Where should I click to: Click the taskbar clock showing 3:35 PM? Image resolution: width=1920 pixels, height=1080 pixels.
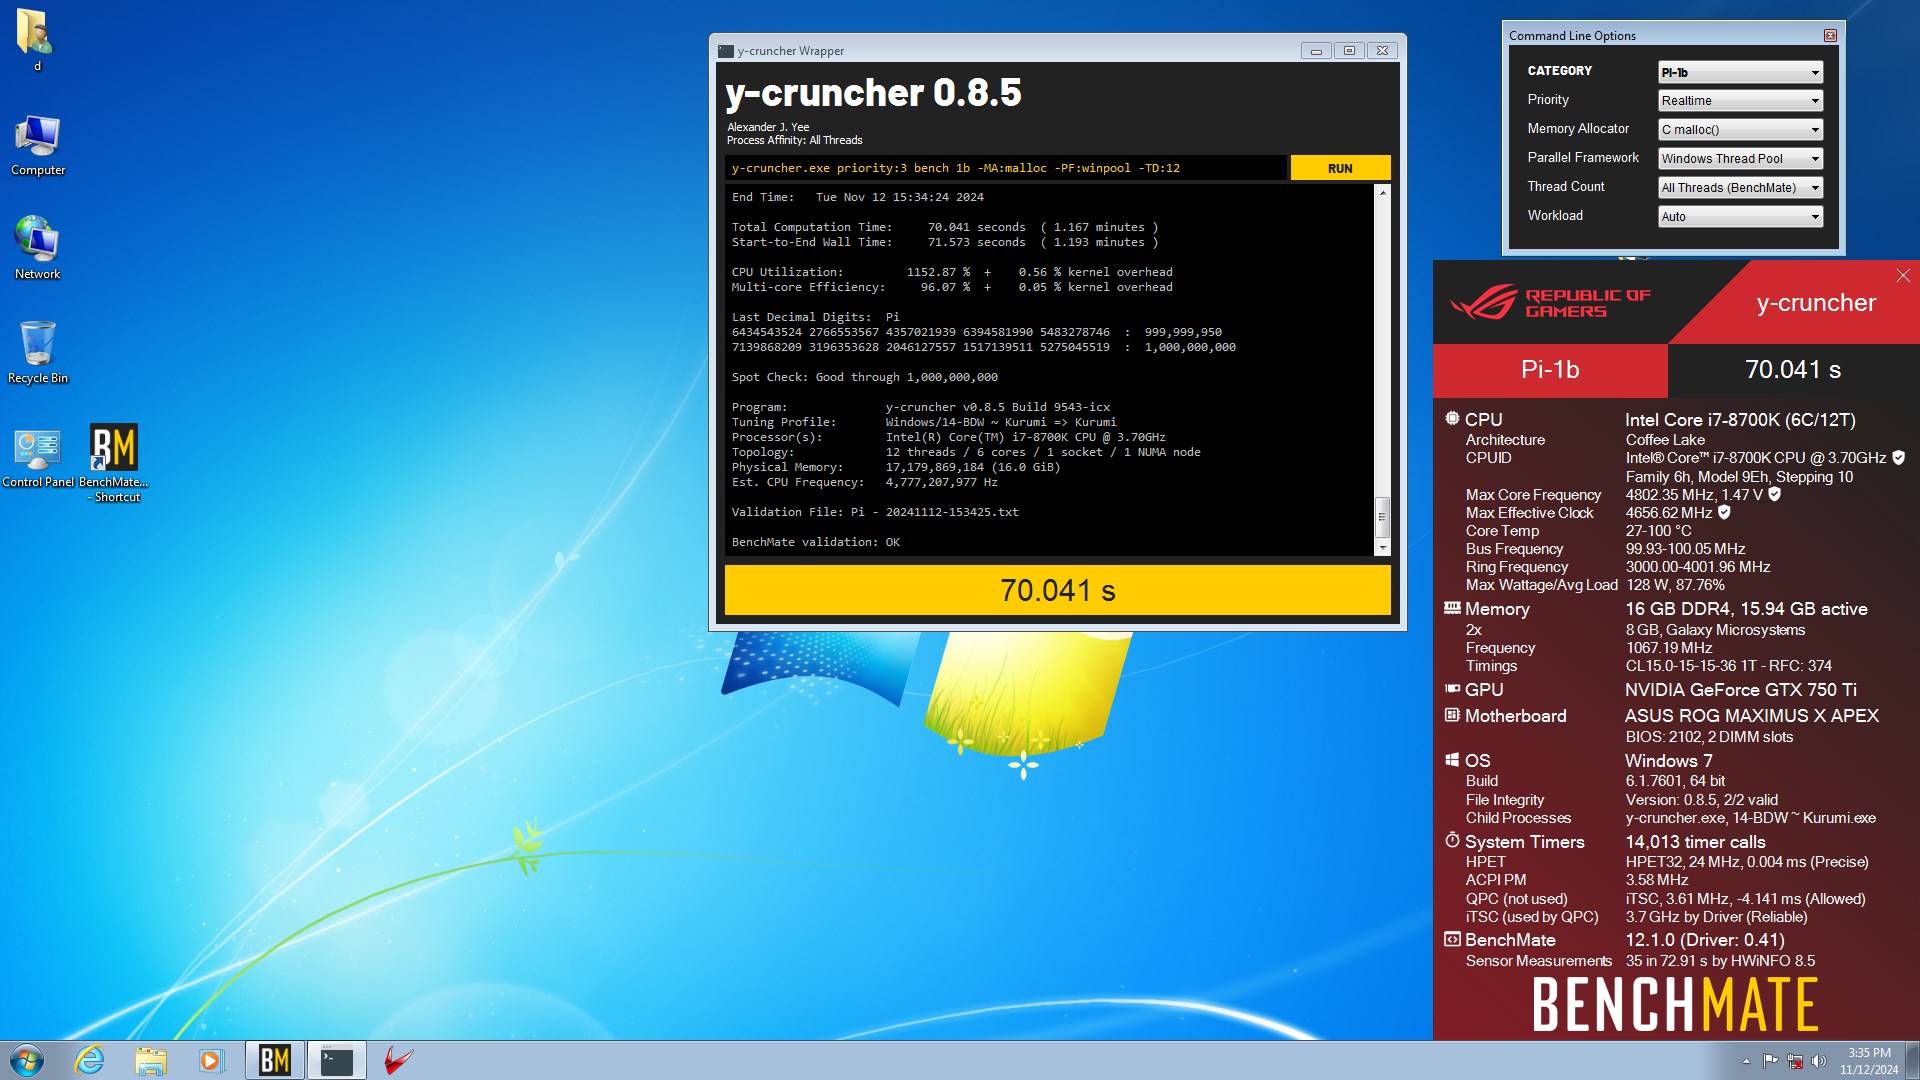[1869, 1061]
